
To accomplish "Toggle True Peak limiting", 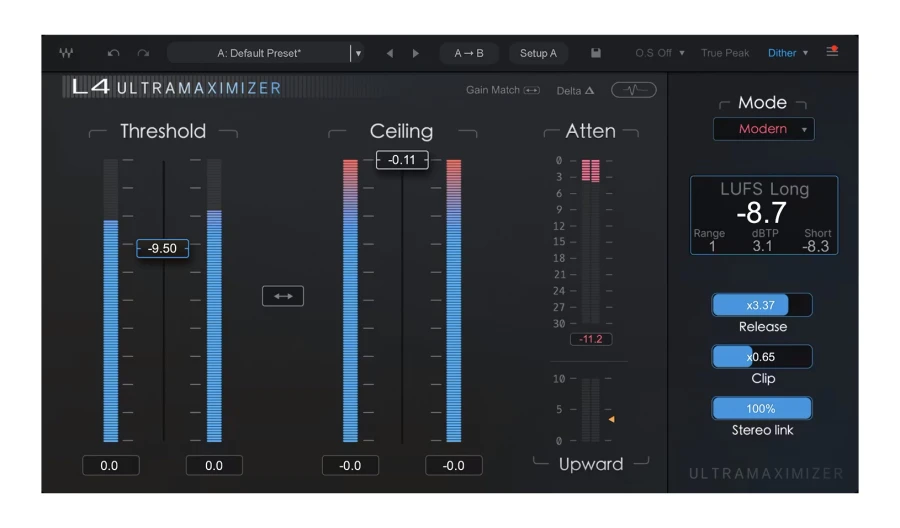I will point(725,53).
